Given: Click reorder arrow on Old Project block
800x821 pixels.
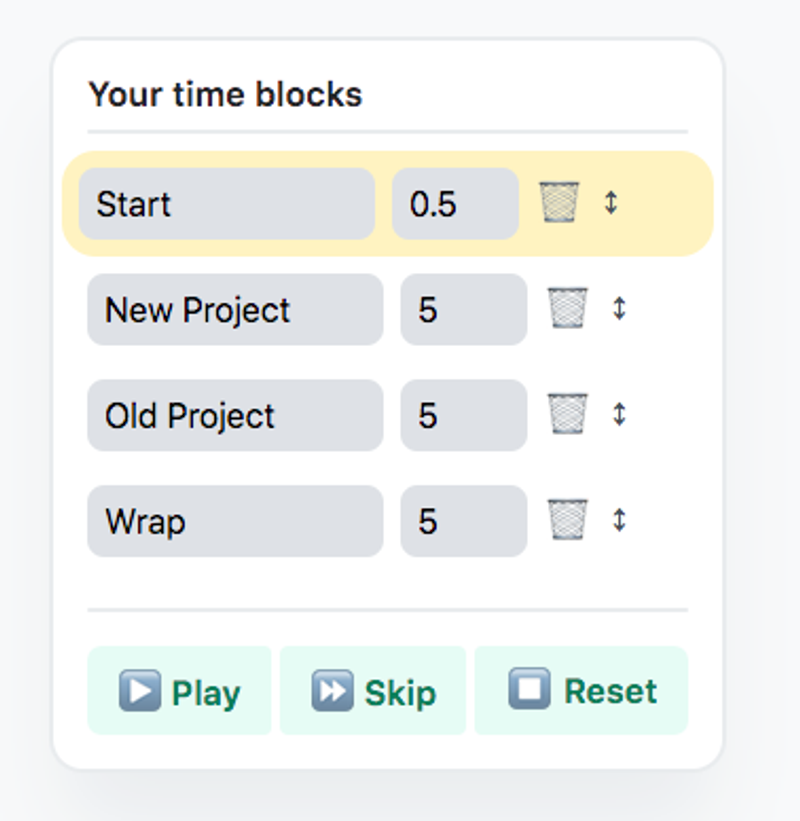Looking at the screenshot, I should (x=619, y=415).
